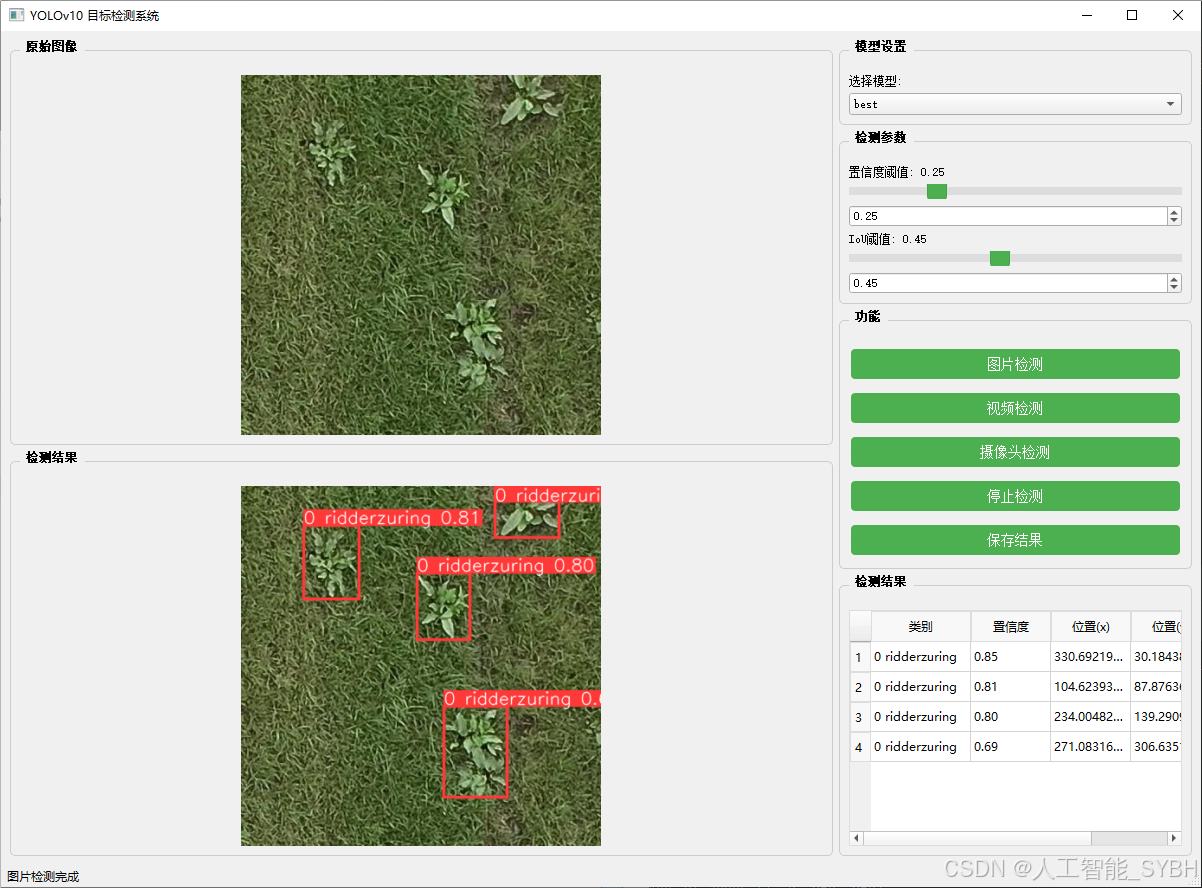
Task: Open the 选择模型 combo box showing best
Action: pos(1015,104)
